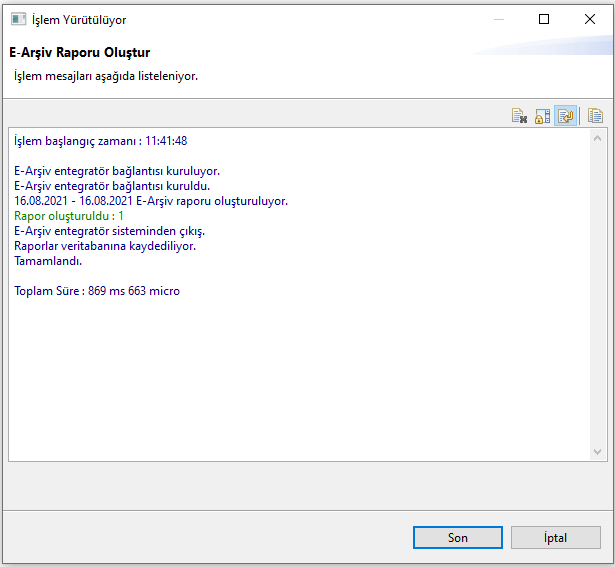Maximize the İşlem Yürütülüyor window

544,19
